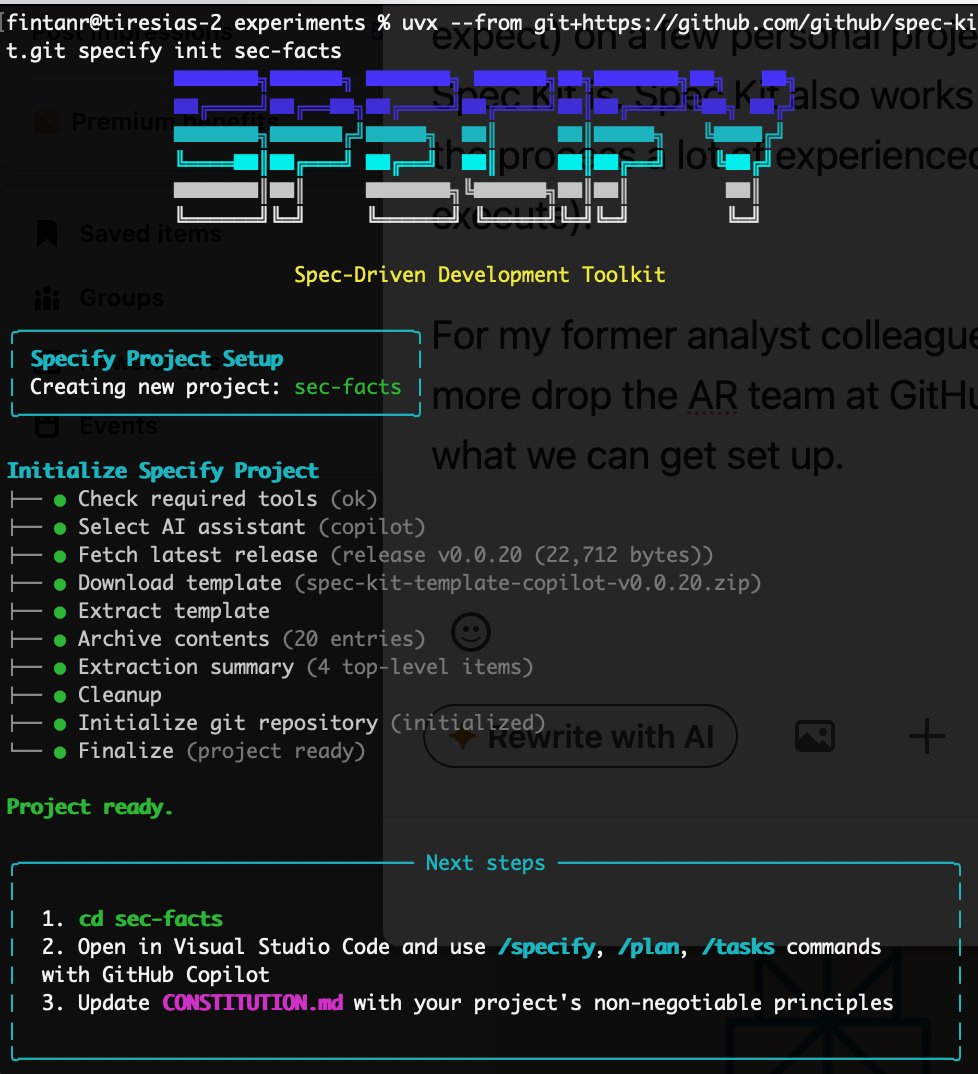Click the smiley emoji icon
The height and width of the screenshot is (1074, 978).
coord(471,631)
